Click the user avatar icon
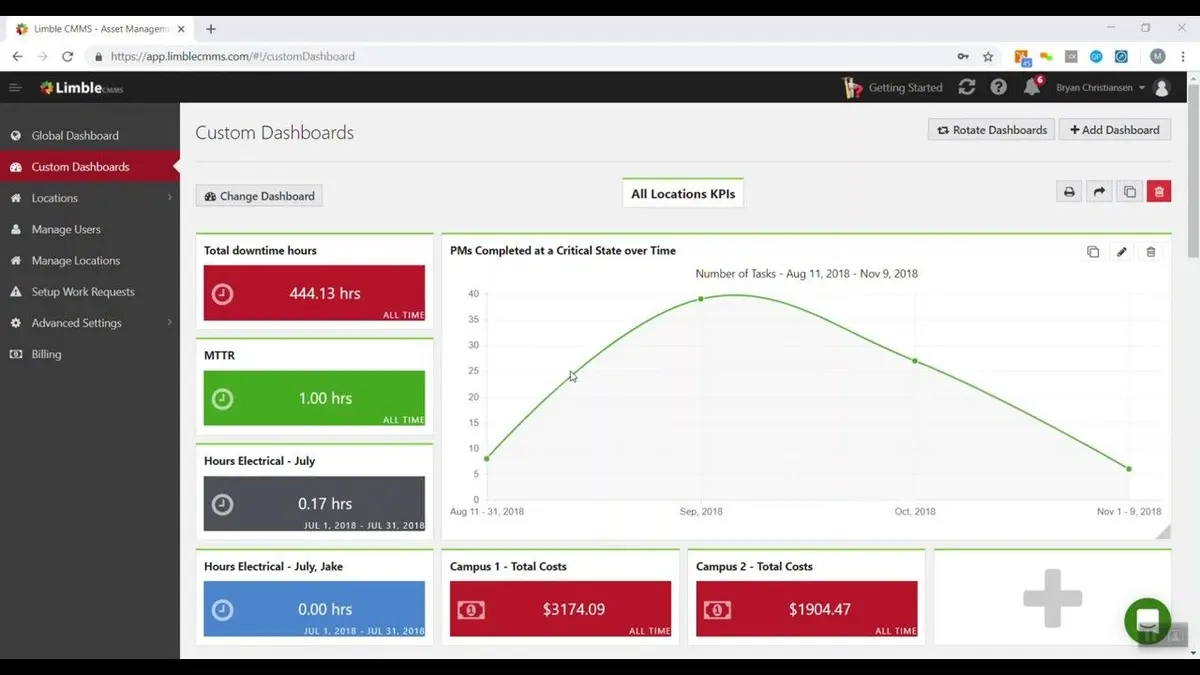1200x675 pixels. click(1162, 88)
